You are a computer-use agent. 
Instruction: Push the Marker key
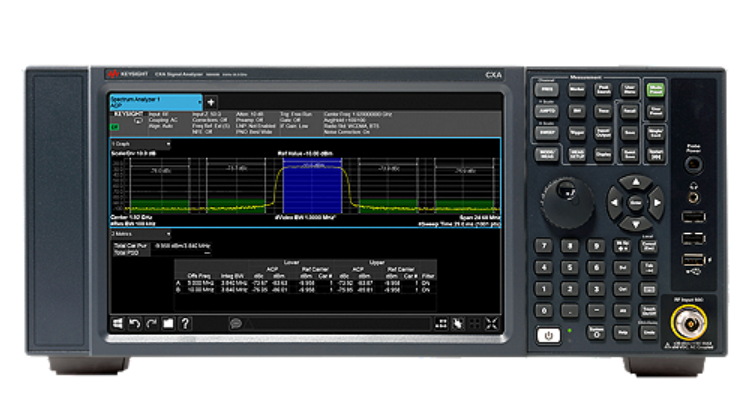coord(577,89)
